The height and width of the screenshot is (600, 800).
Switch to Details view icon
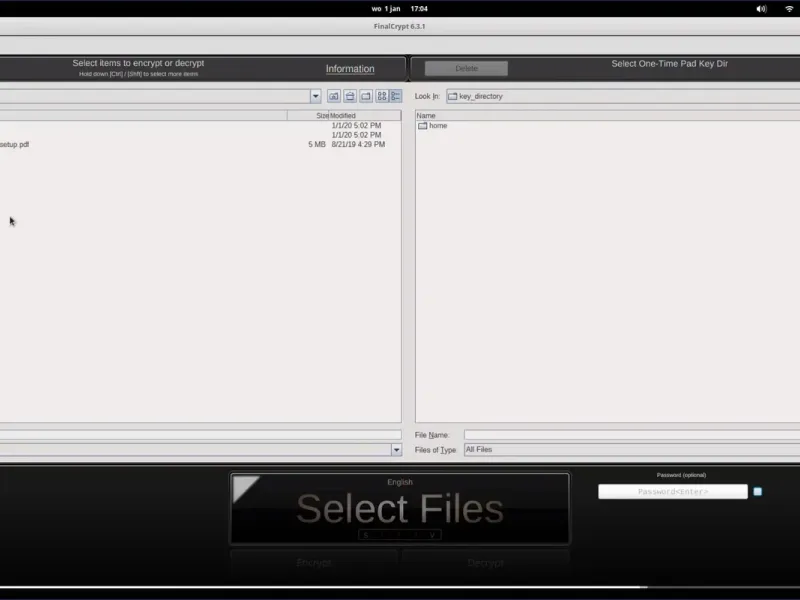(396, 96)
